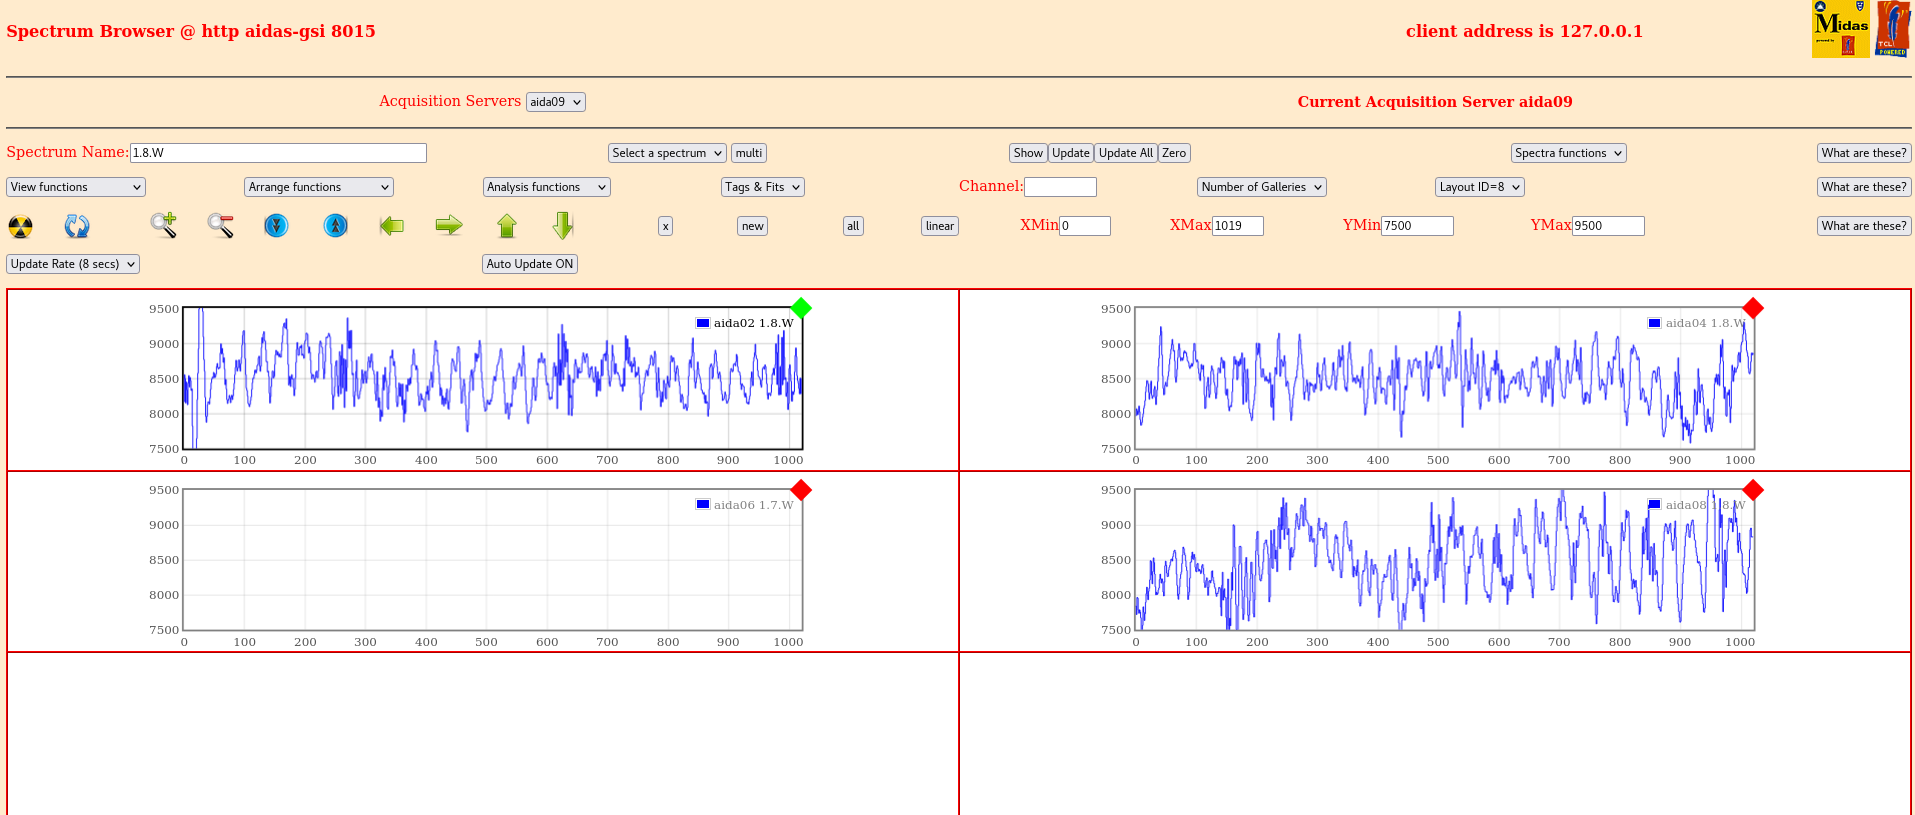Screen dimensions: 1915x815
Task: Click the green right arrow icon
Action: [x=449, y=226]
